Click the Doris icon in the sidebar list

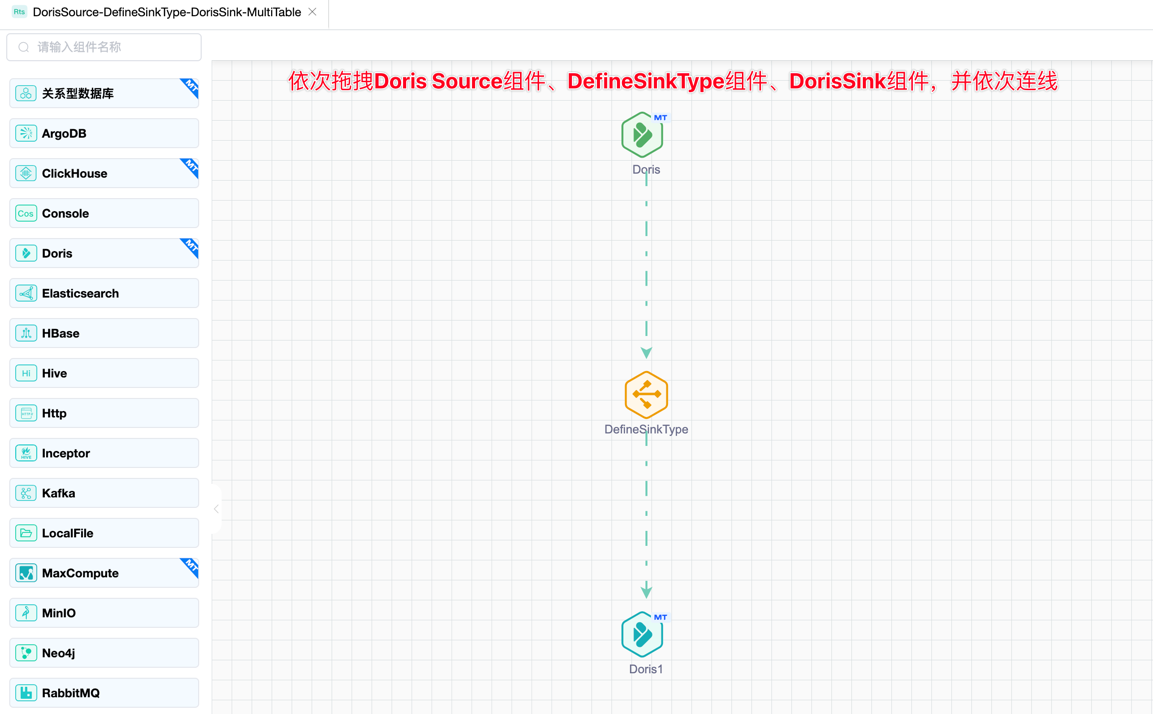tap(26, 253)
